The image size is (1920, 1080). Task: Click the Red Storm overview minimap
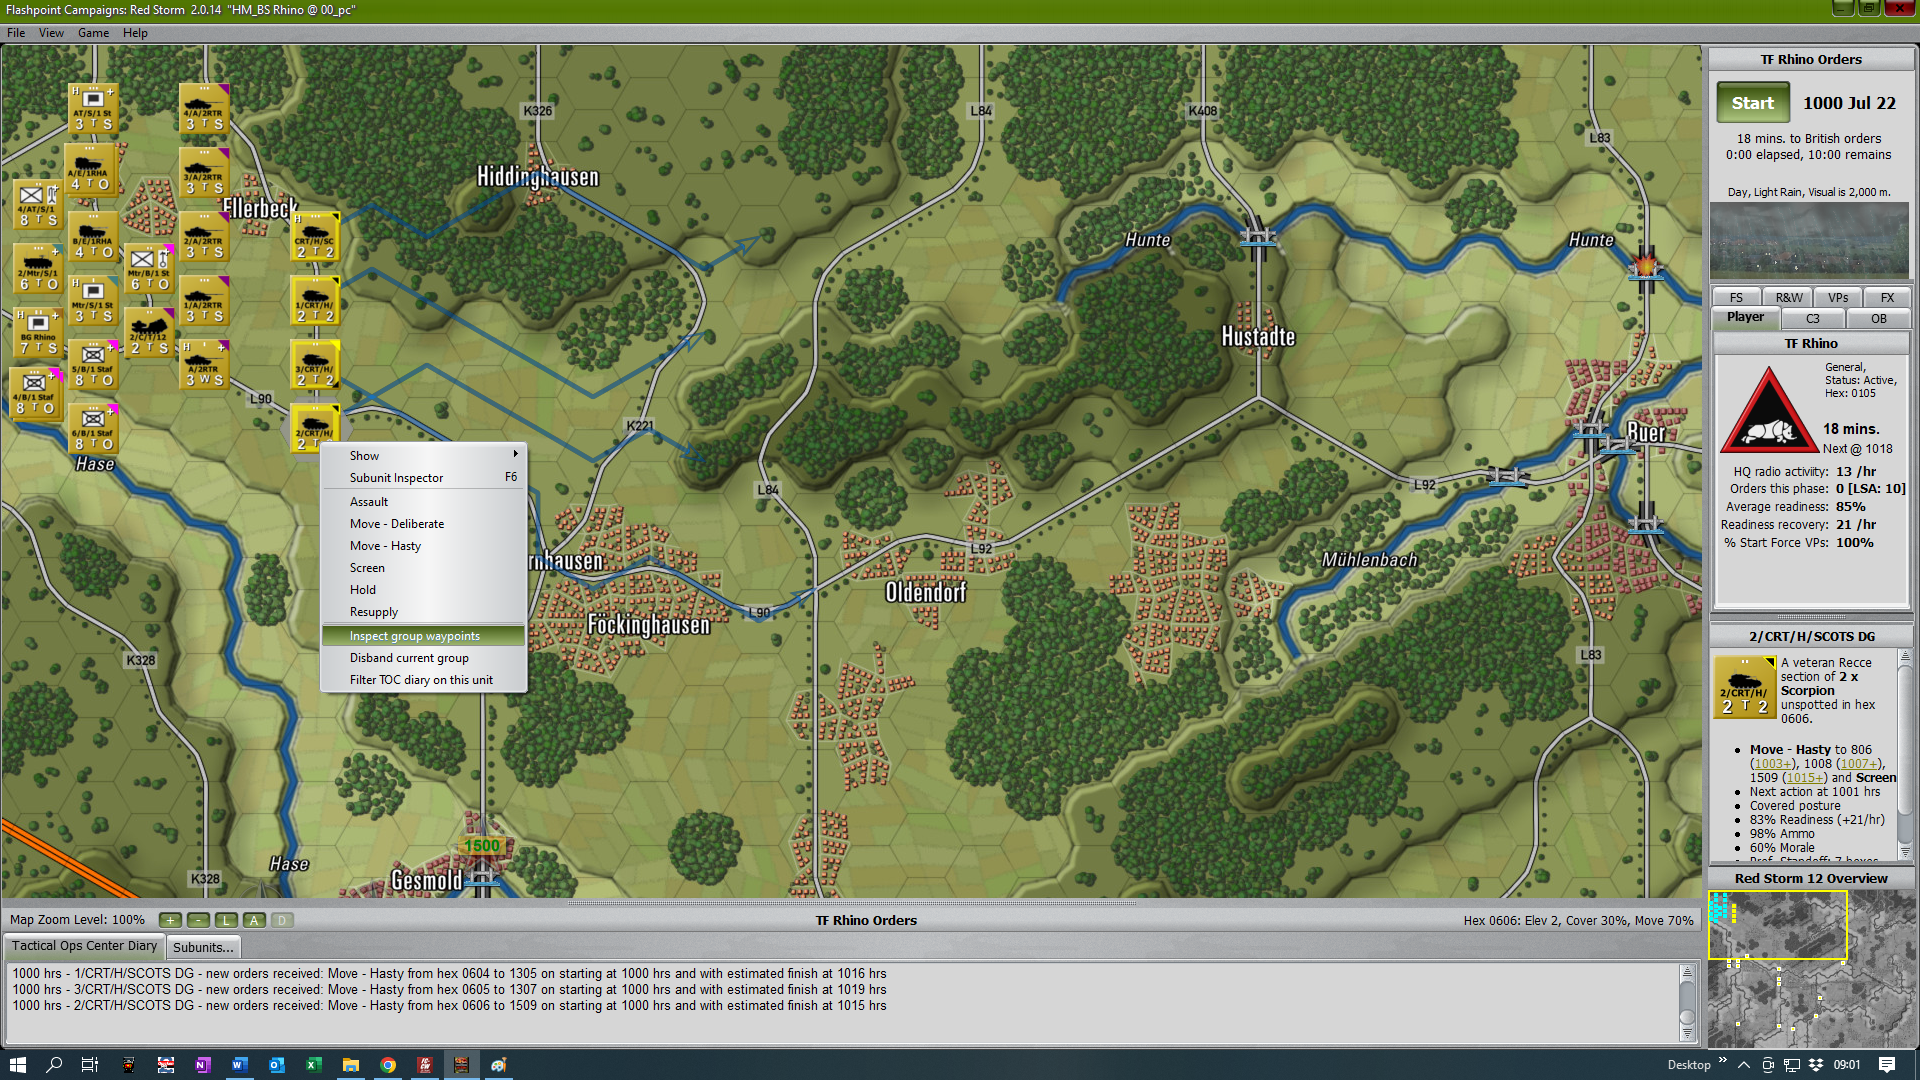point(1810,967)
